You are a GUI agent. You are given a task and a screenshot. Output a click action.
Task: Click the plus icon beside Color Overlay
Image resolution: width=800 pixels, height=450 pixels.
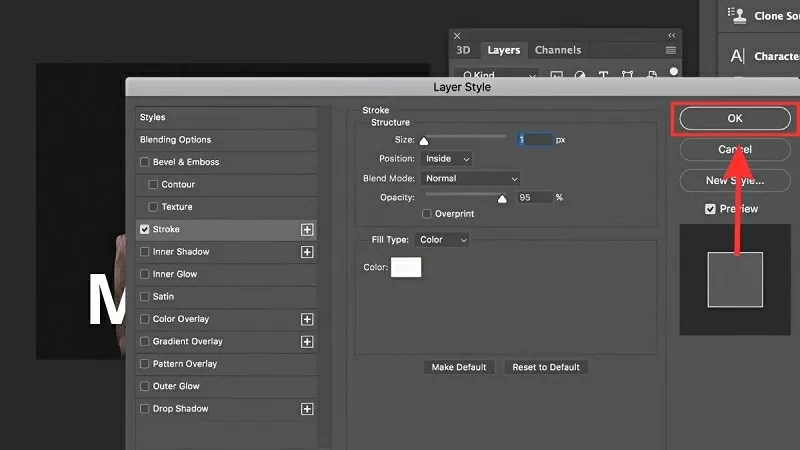coord(307,319)
